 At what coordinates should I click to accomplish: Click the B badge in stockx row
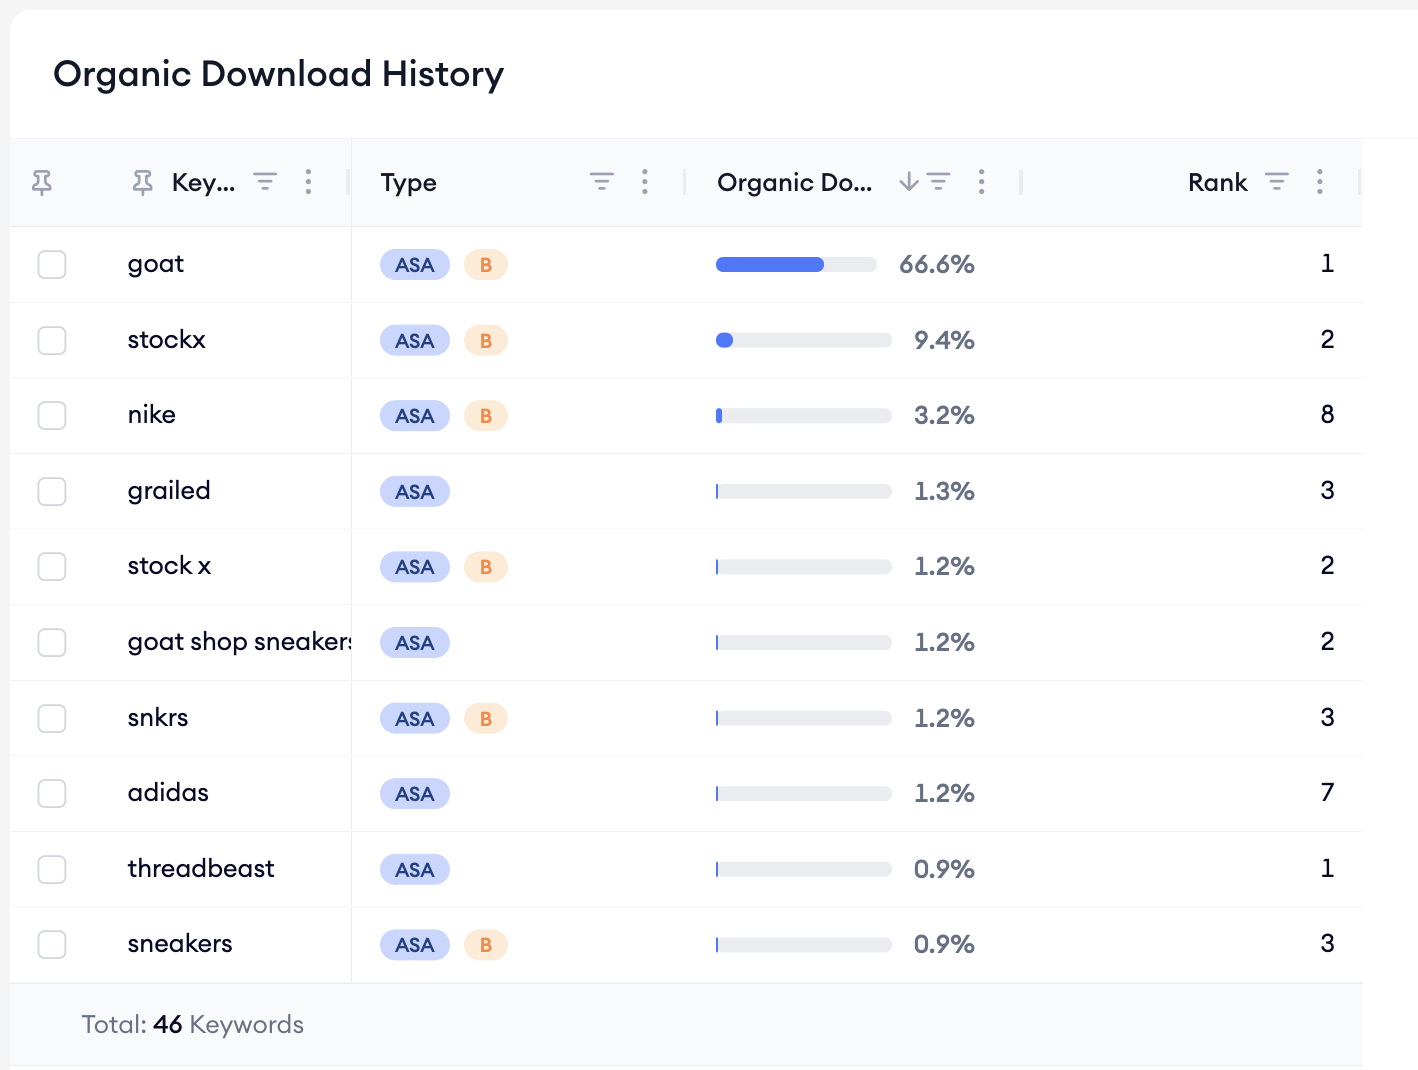point(486,341)
